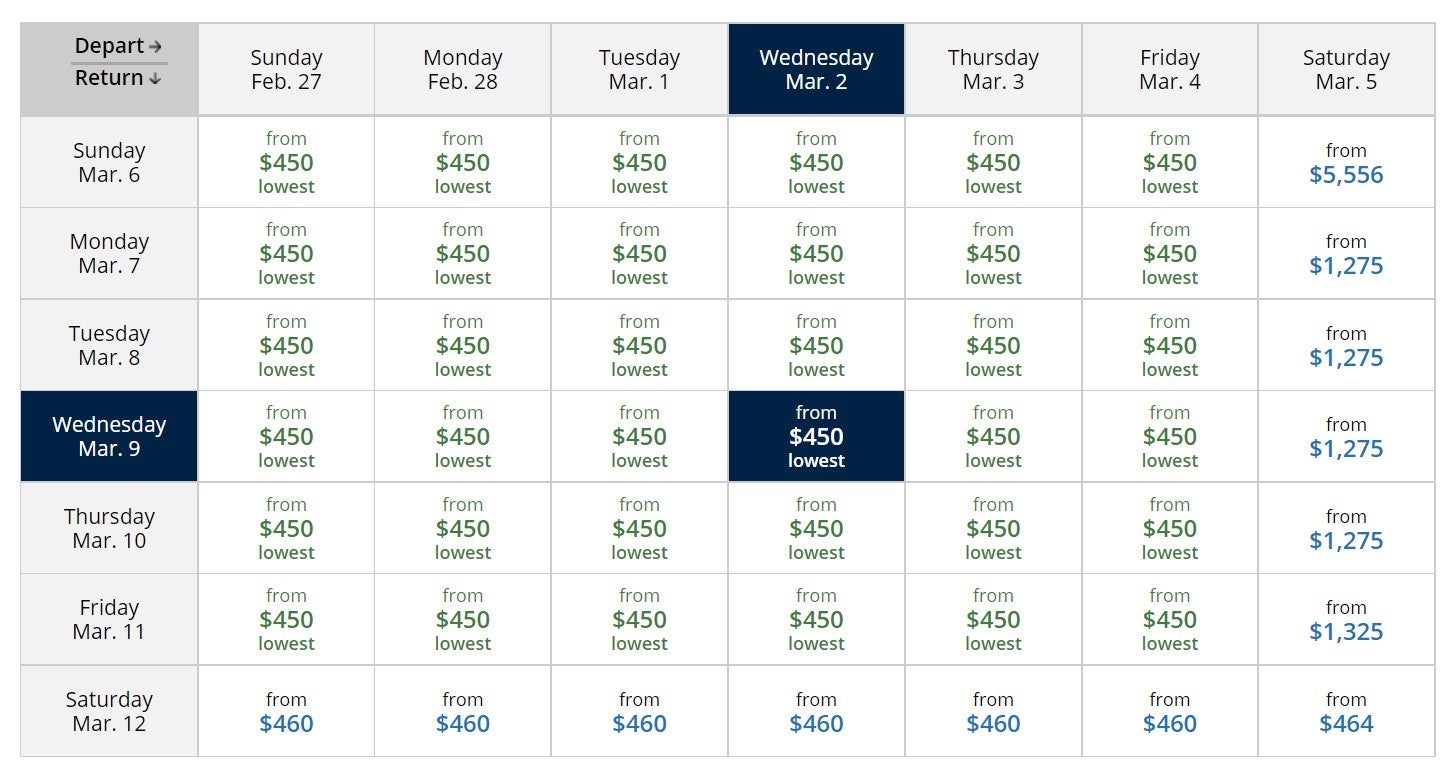Pick the $450 fare departing Monday Feb. 28 returning Mar. 11
The height and width of the screenshot is (772, 1444).
(x=463, y=619)
